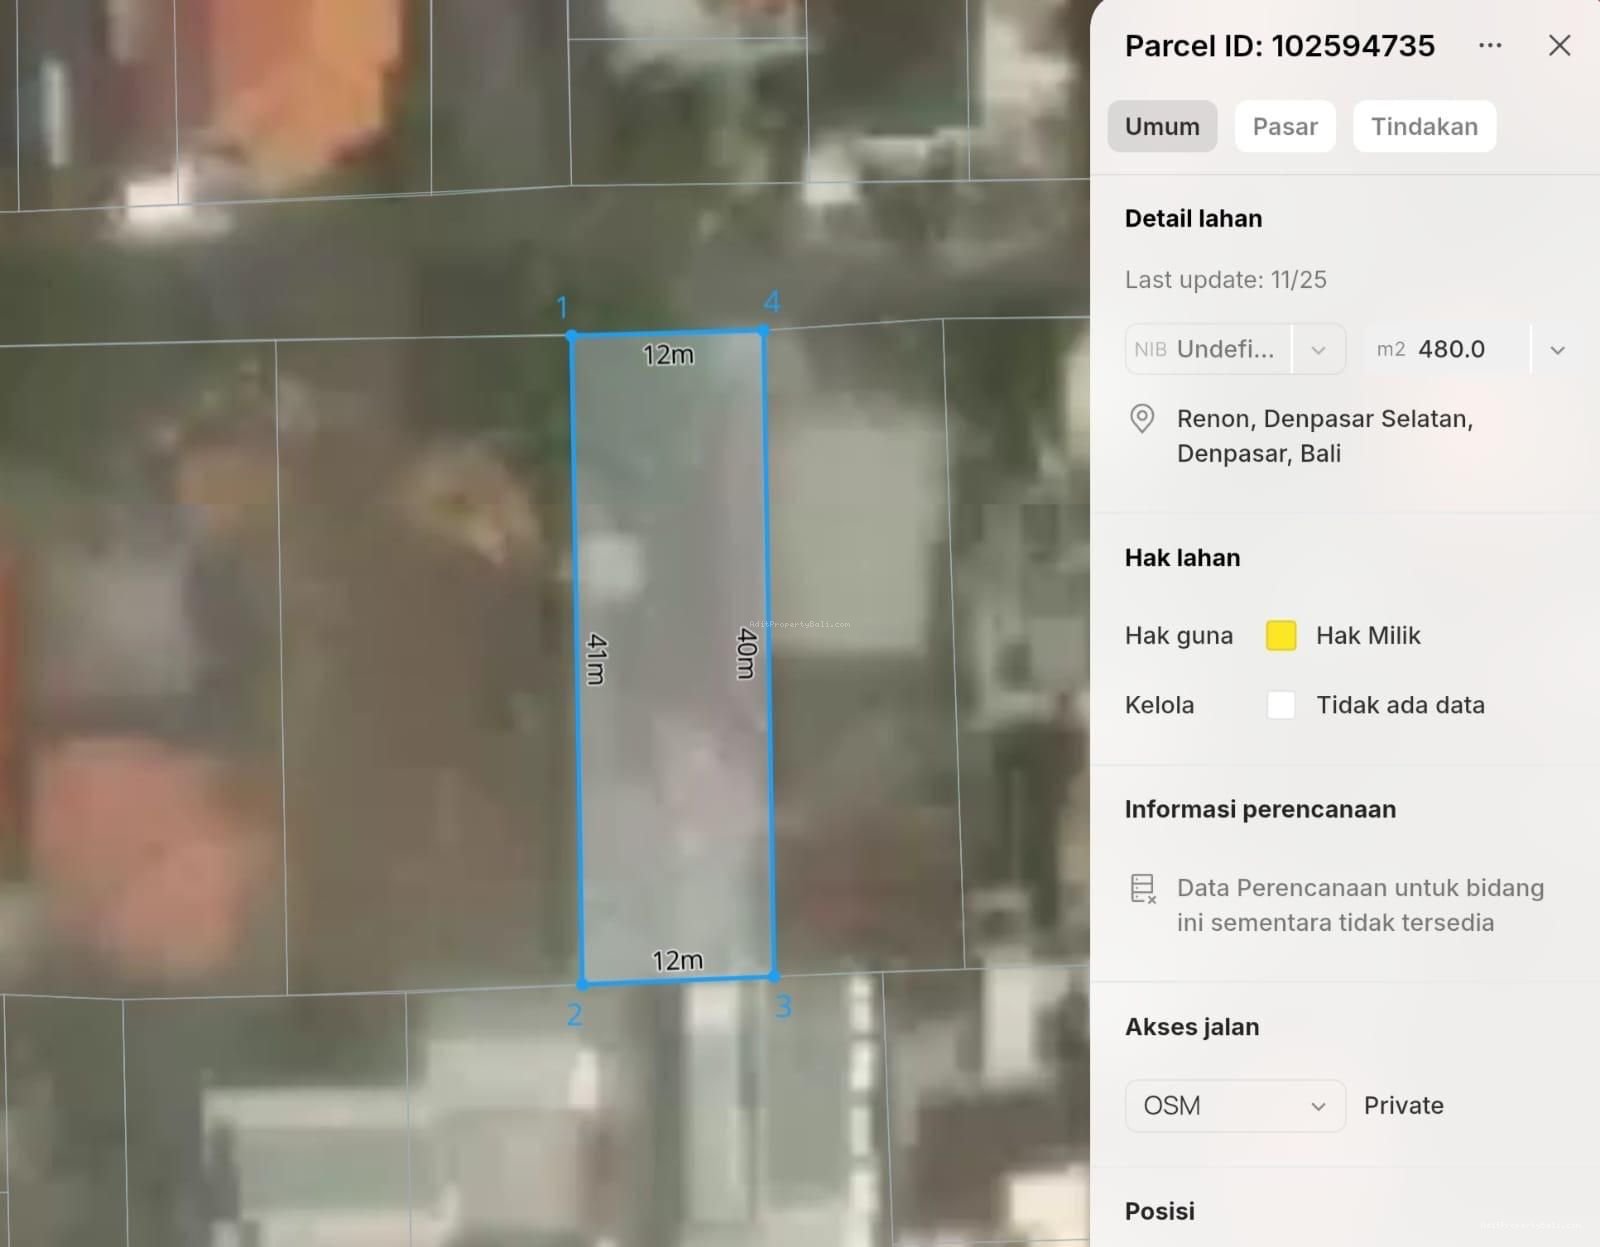Expand the m2 area unit dropdown
This screenshot has height=1247, width=1600.
click(1557, 350)
